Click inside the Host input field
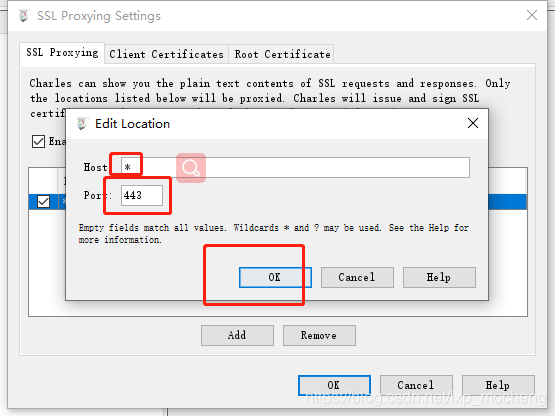Image resolution: width=555 pixels, height=416 pixels. [x=295, y=167]
